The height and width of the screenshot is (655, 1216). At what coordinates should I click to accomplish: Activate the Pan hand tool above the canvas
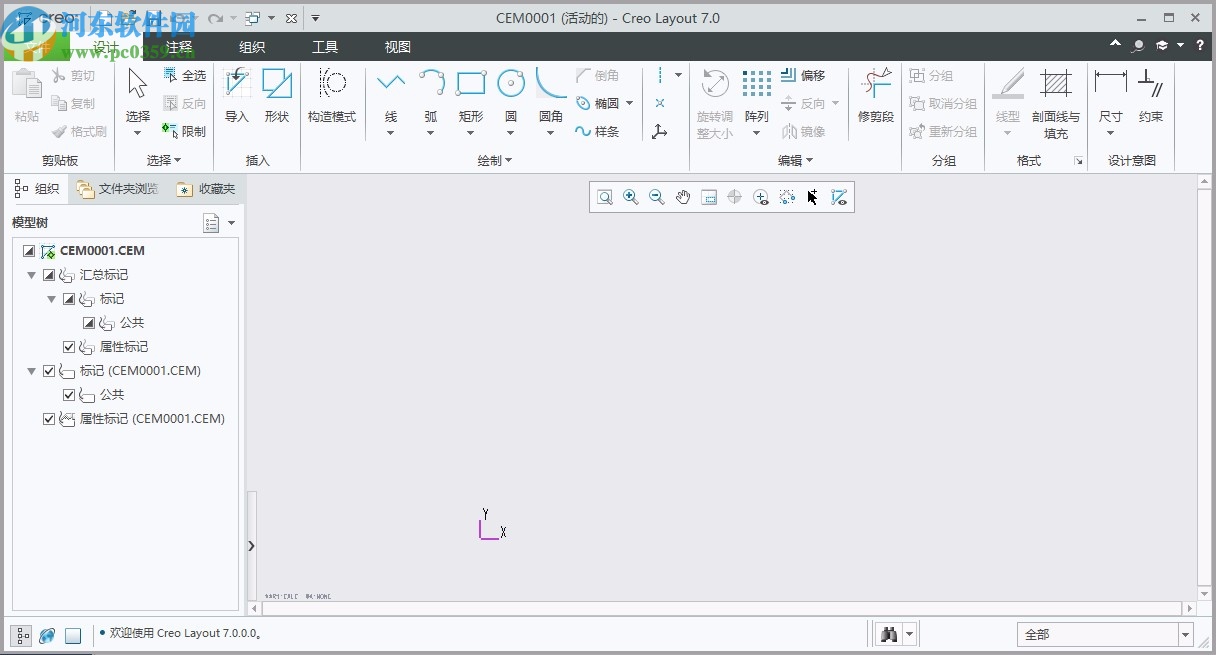[683, 197]
